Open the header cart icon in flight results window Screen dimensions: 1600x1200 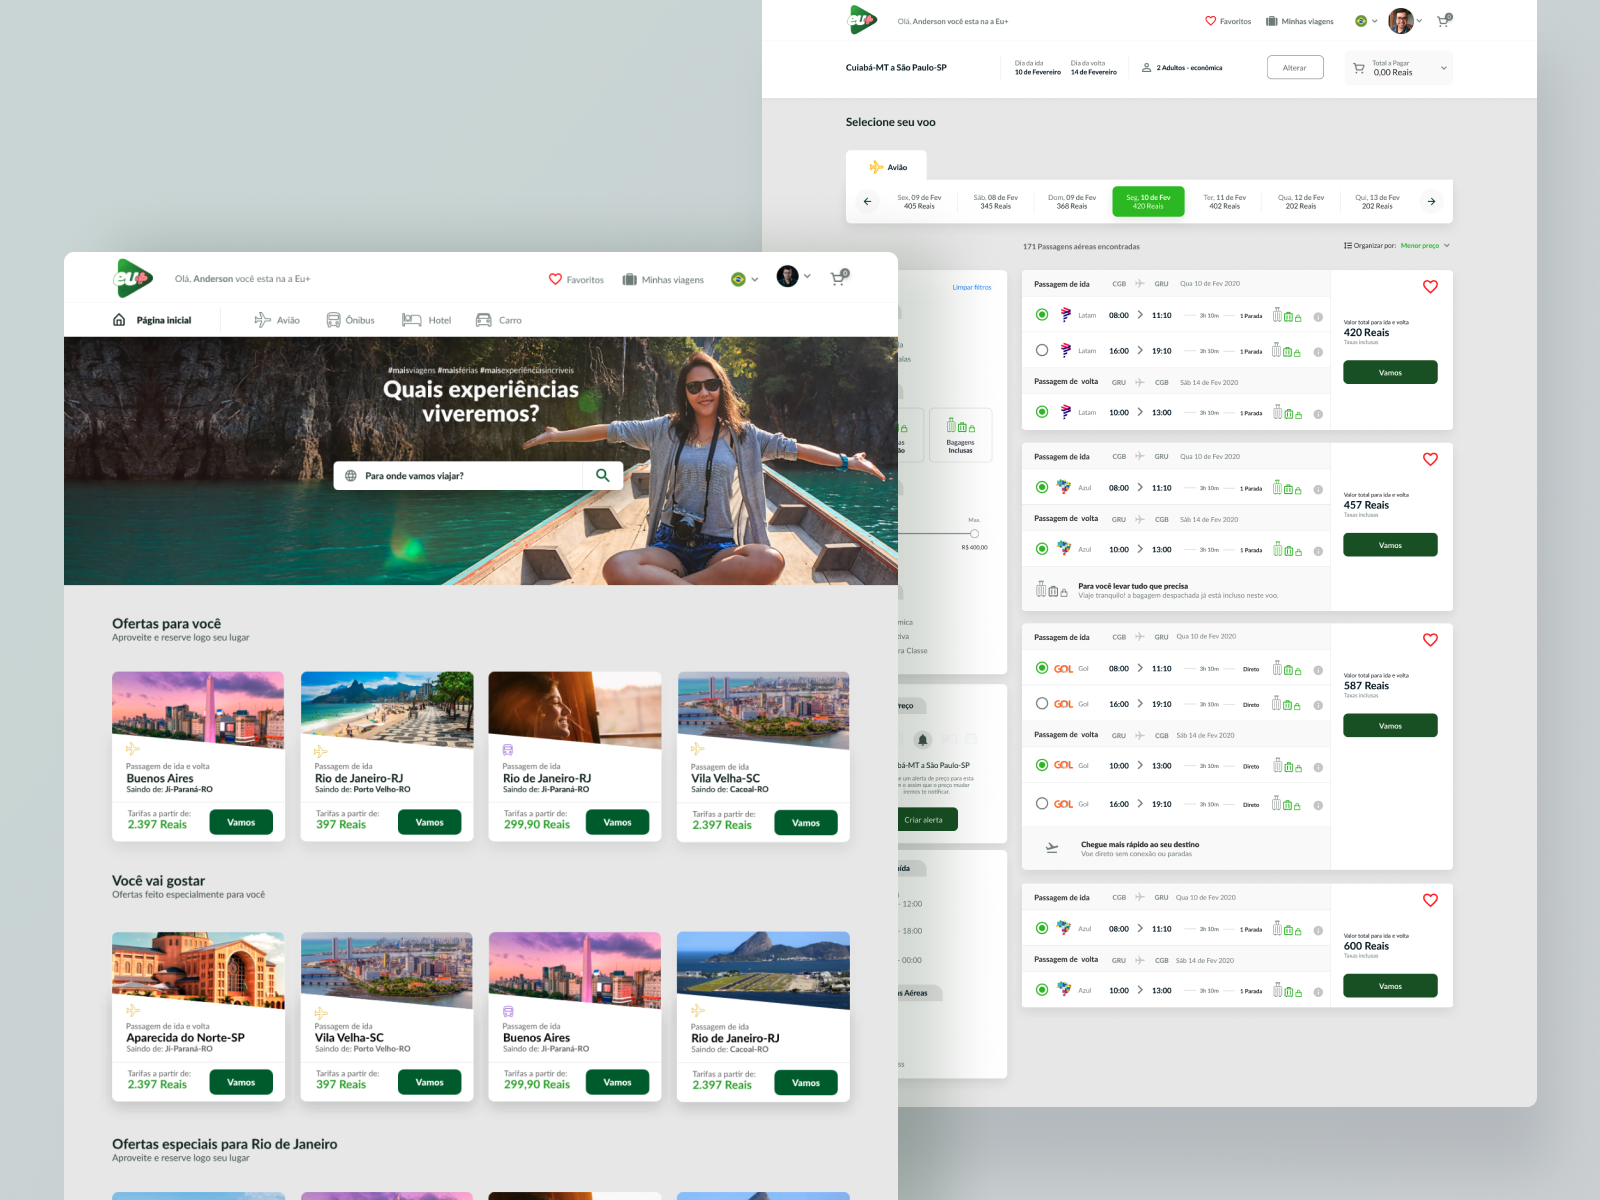coord(1444,20)
